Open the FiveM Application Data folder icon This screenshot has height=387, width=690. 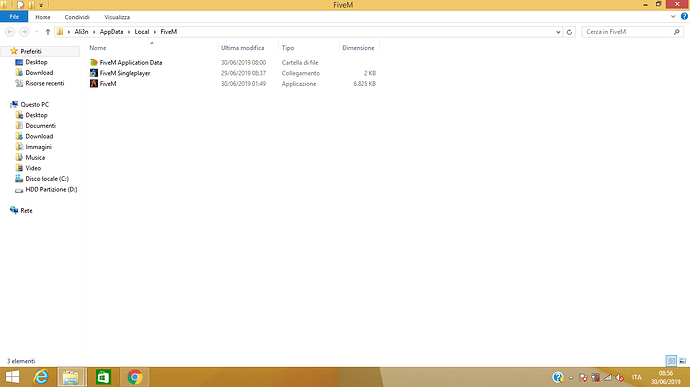94,63
